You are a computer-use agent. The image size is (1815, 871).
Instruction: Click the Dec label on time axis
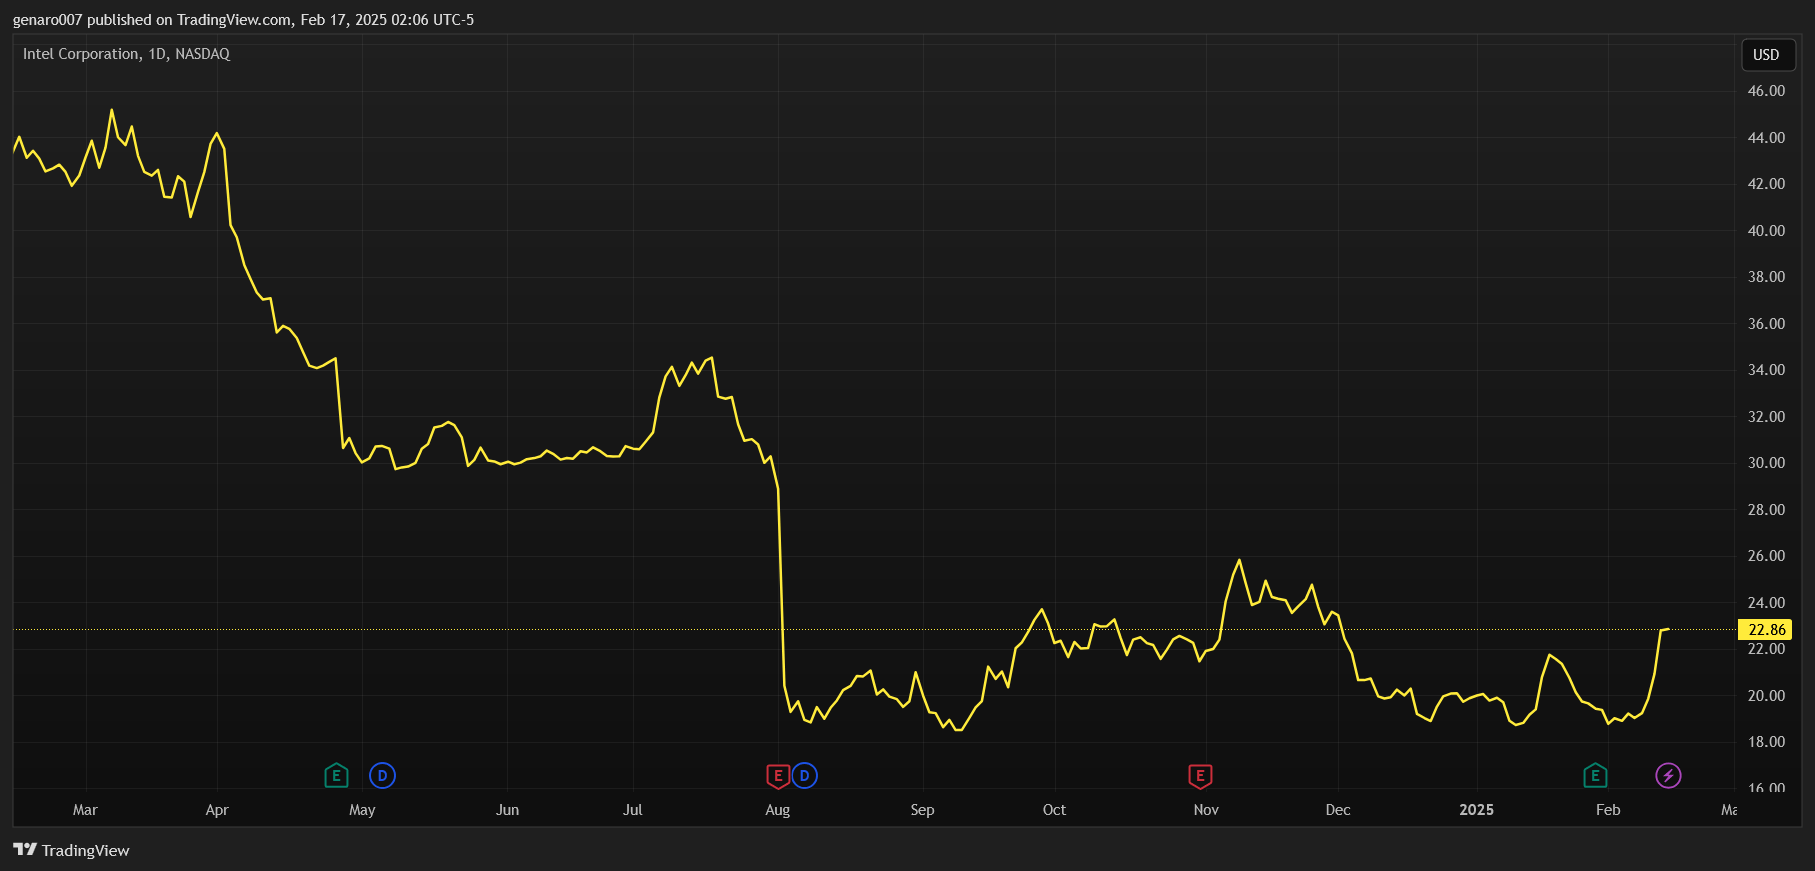[1338, 810]
